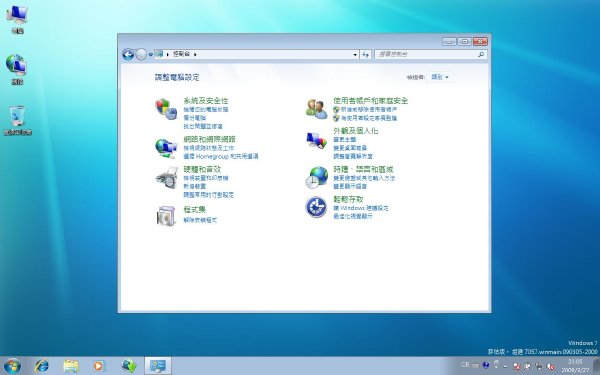Open the 變更主題 link

pos(344,140)
